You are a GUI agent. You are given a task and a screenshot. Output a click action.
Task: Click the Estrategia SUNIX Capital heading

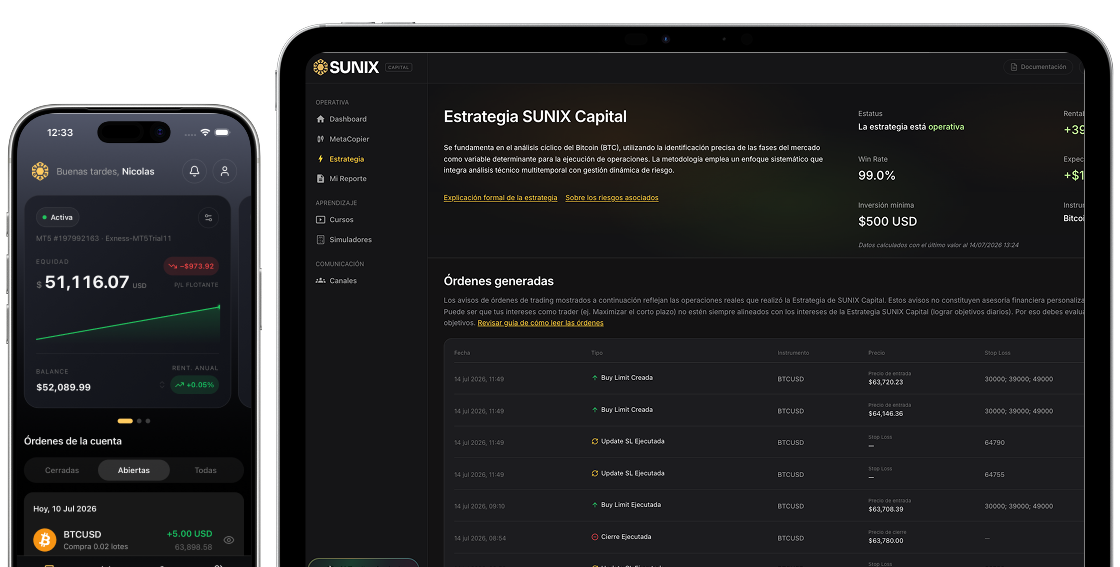click(x=535, y=116)
